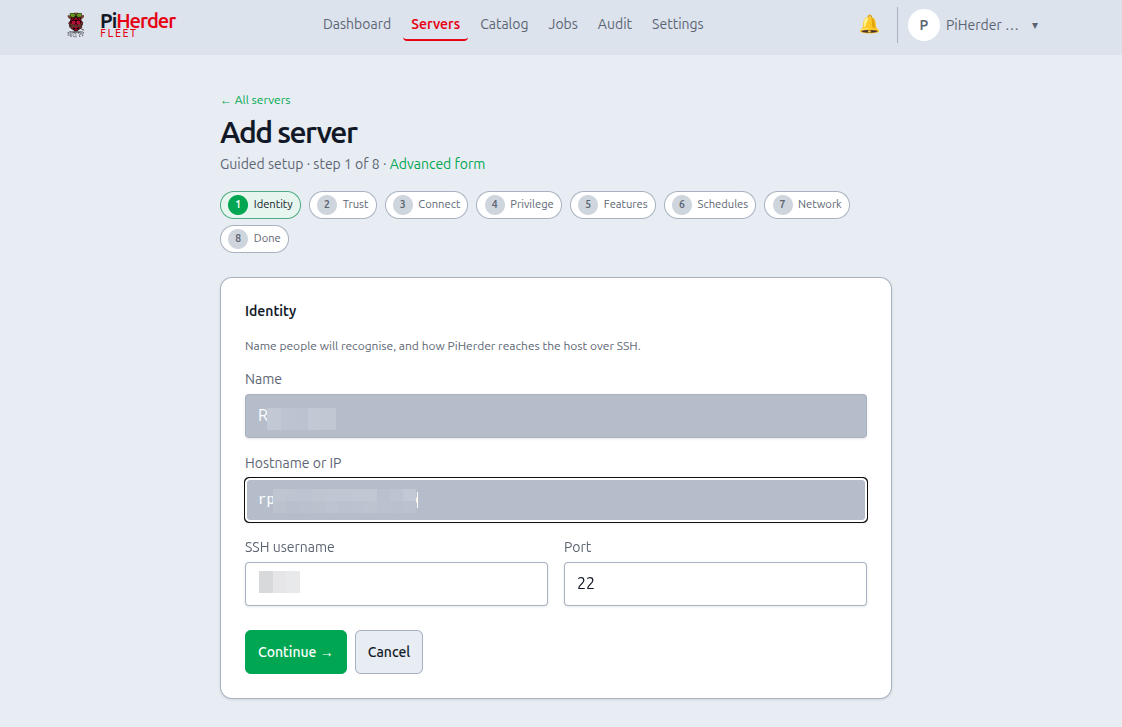Focus the Port field showing 22

click(715, 584)
